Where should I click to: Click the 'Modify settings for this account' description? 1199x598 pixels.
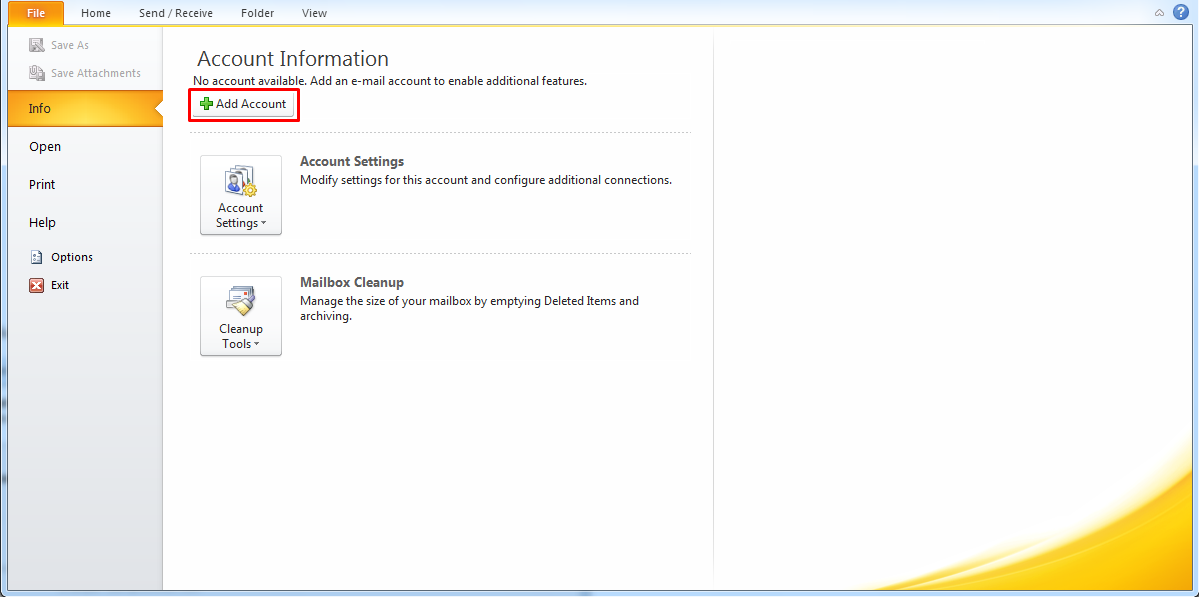(x=486, y=180)
